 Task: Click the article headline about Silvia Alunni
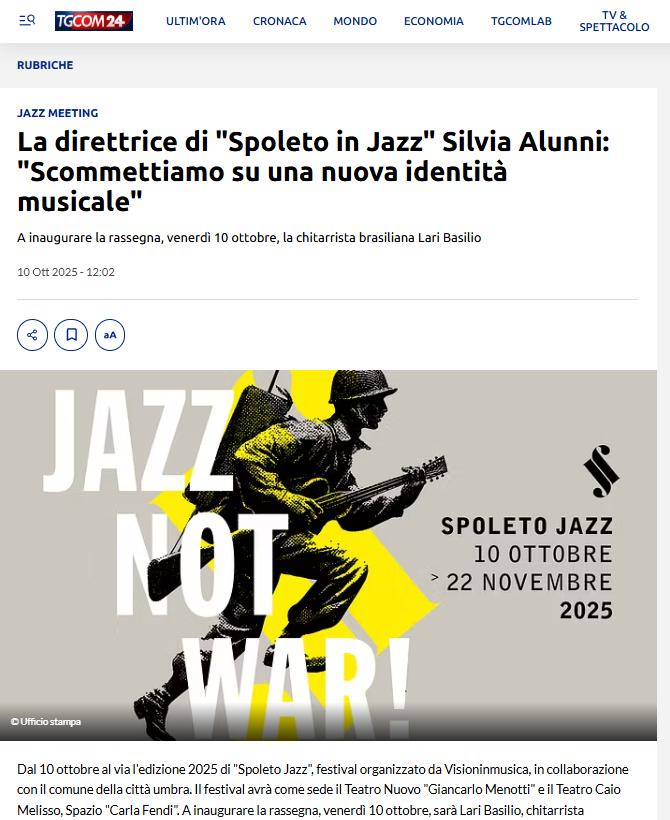click(314, 171)
